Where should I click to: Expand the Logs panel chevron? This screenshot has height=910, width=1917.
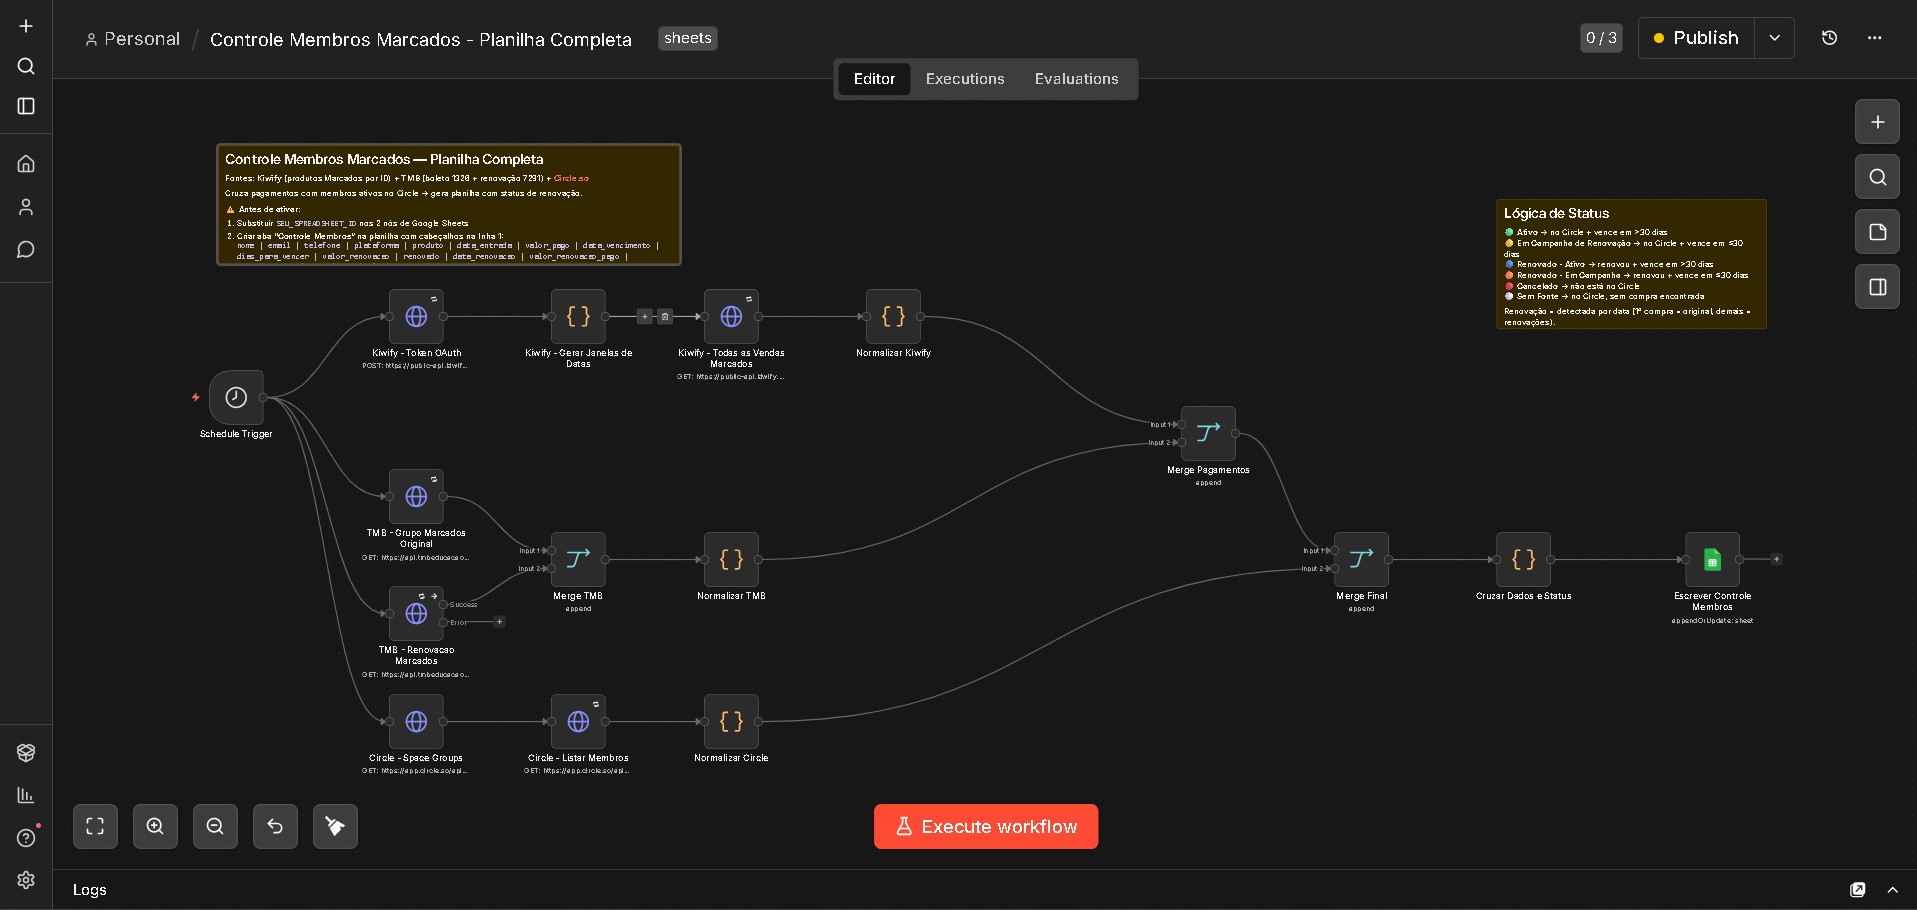[x=1892, y=890]
